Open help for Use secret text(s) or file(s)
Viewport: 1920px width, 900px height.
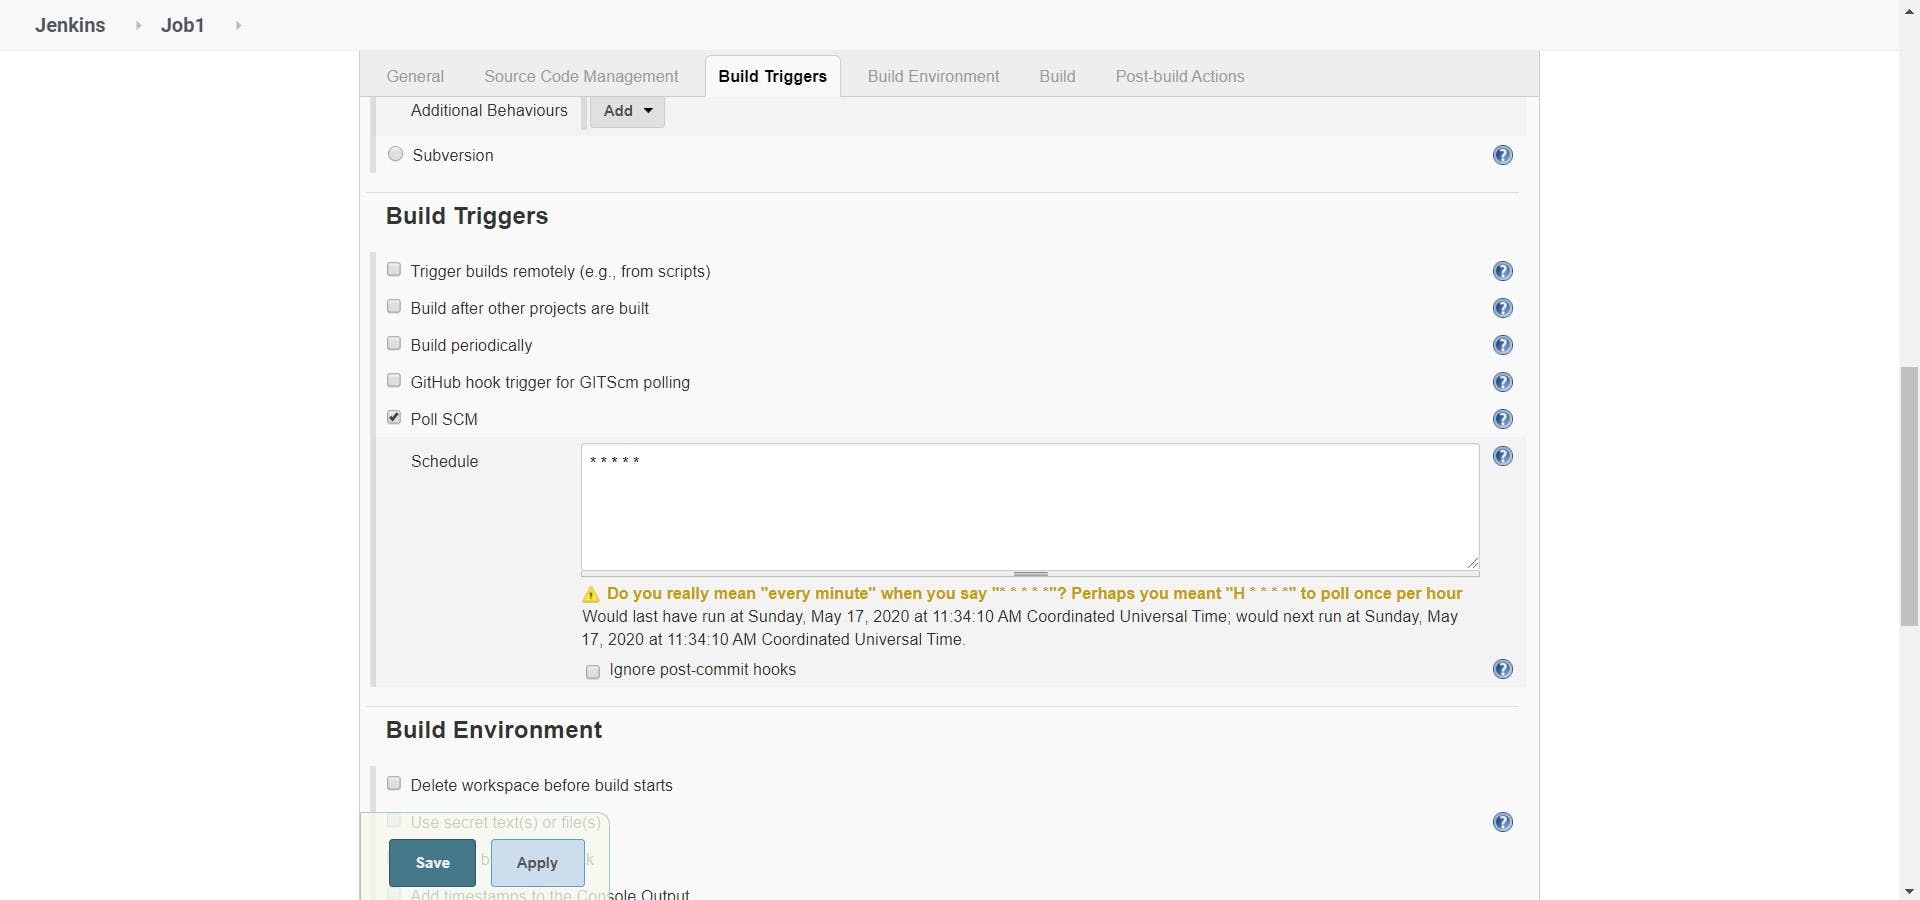click(1503, 822)
